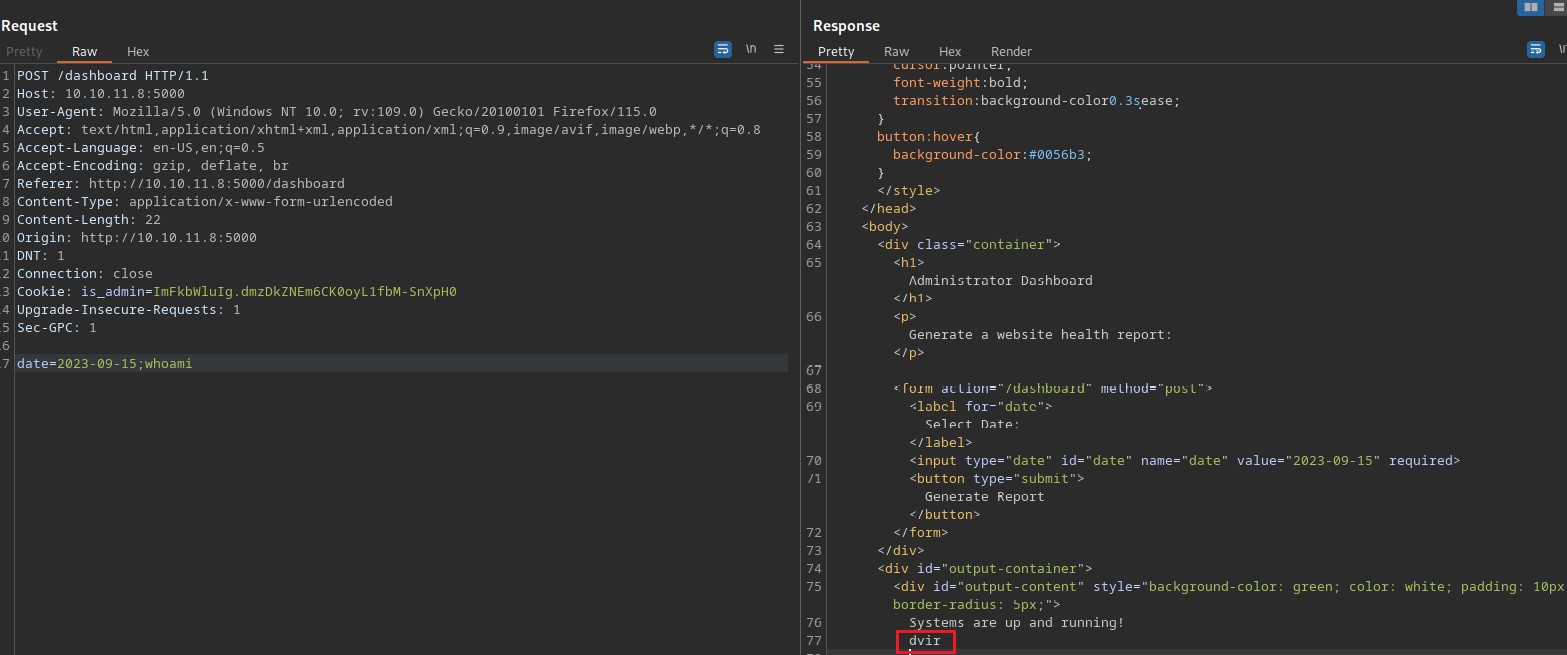Click the '</form>' closing tag
The width and height of the screenshot is (1567, 655).
point(921,532)
